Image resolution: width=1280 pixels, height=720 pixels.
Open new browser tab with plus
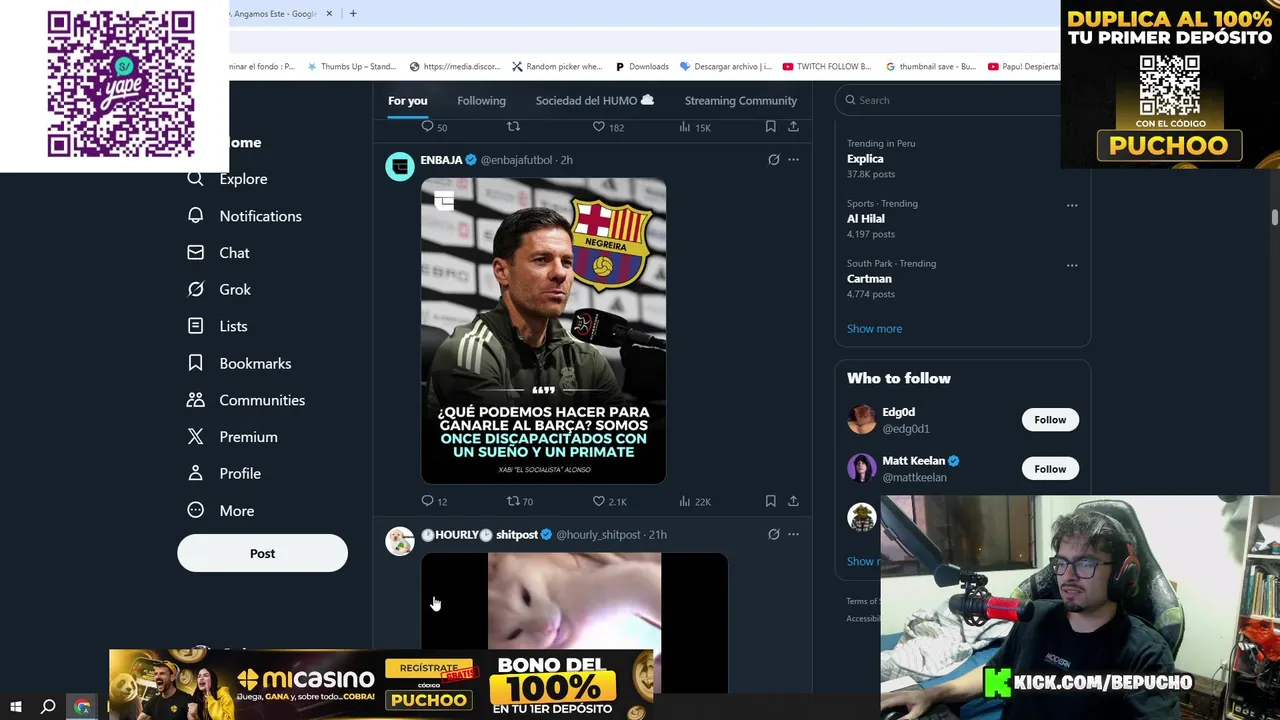353,14
